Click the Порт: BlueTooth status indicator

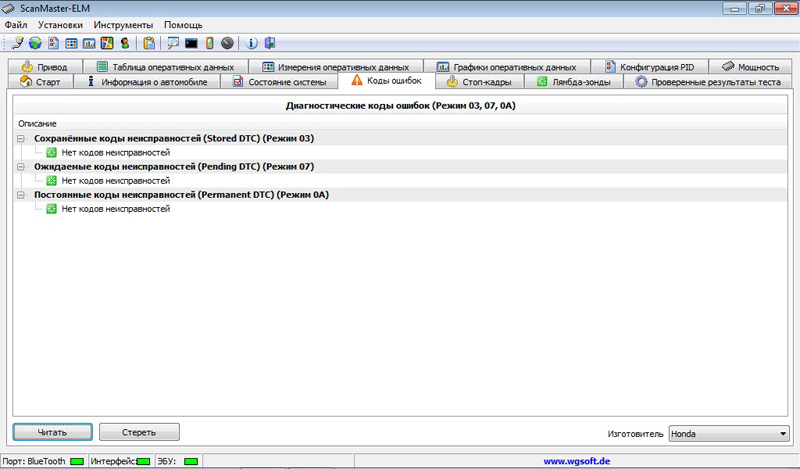tap(77, 461)
